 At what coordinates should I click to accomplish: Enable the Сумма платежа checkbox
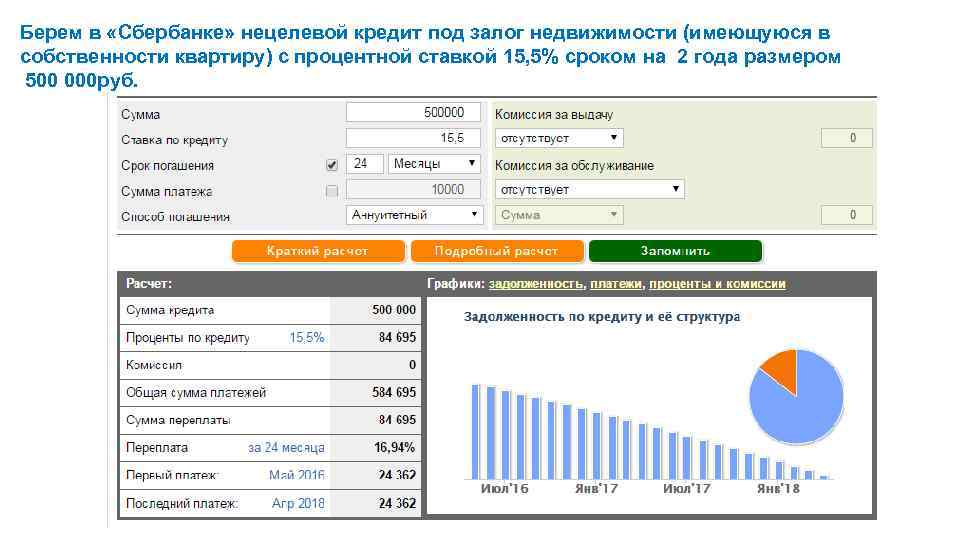click(332, 191)
